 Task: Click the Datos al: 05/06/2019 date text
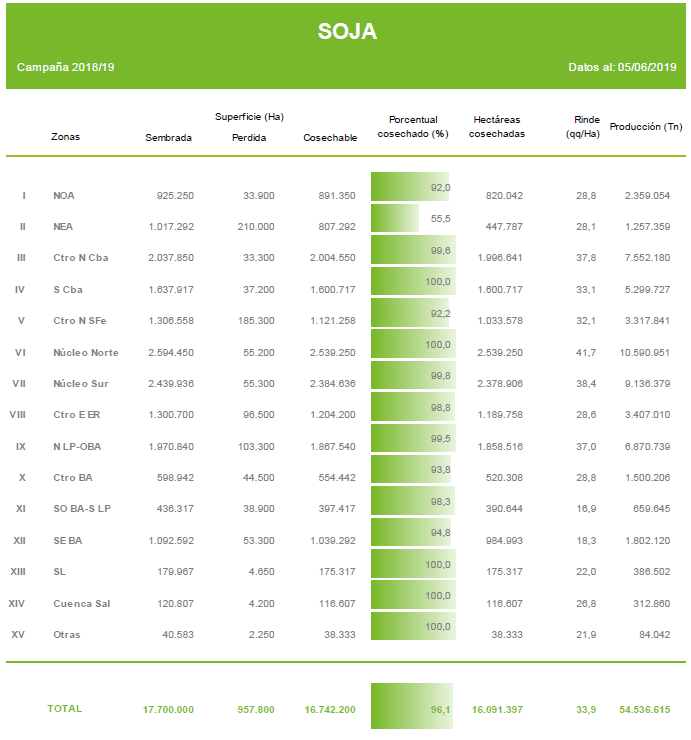tap(621, 67)
